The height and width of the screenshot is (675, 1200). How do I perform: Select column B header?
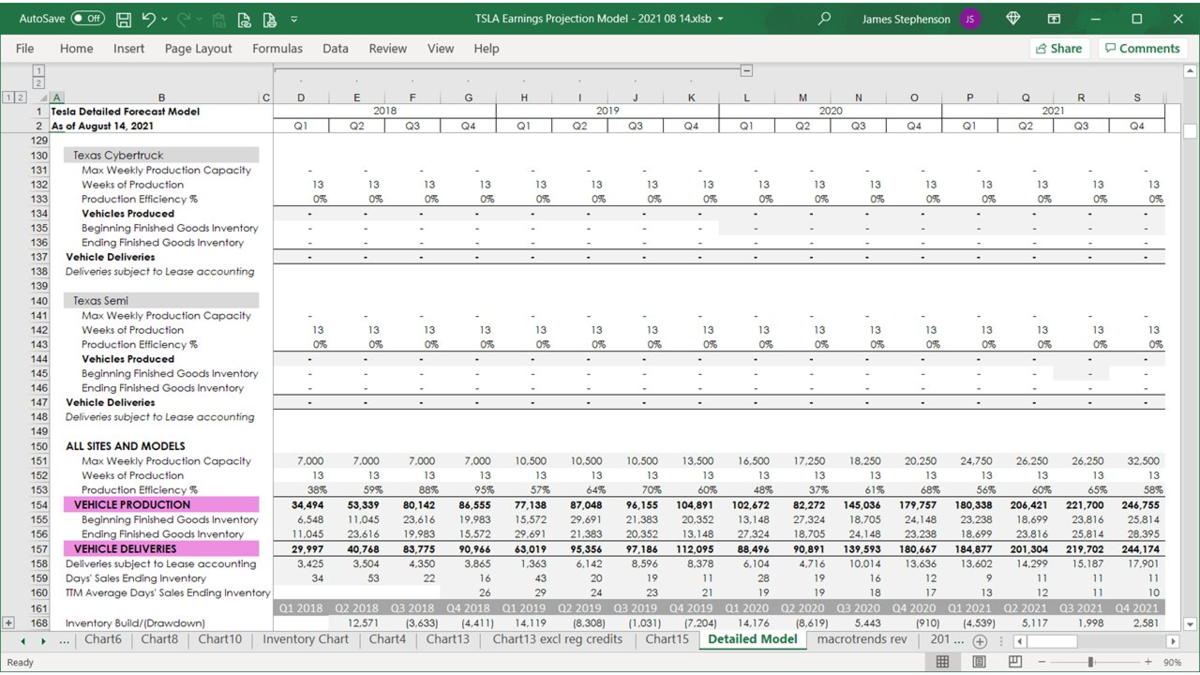(162, 97)
